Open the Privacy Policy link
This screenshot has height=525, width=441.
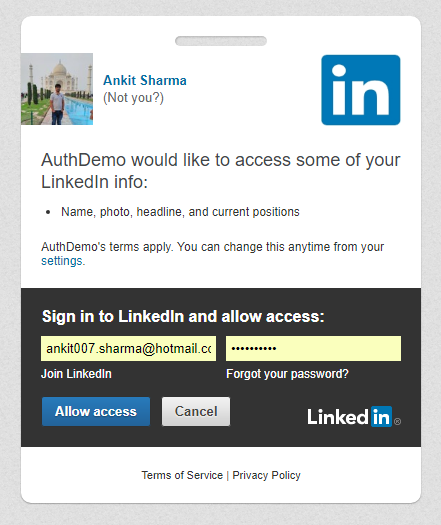[x=267, y=475]
